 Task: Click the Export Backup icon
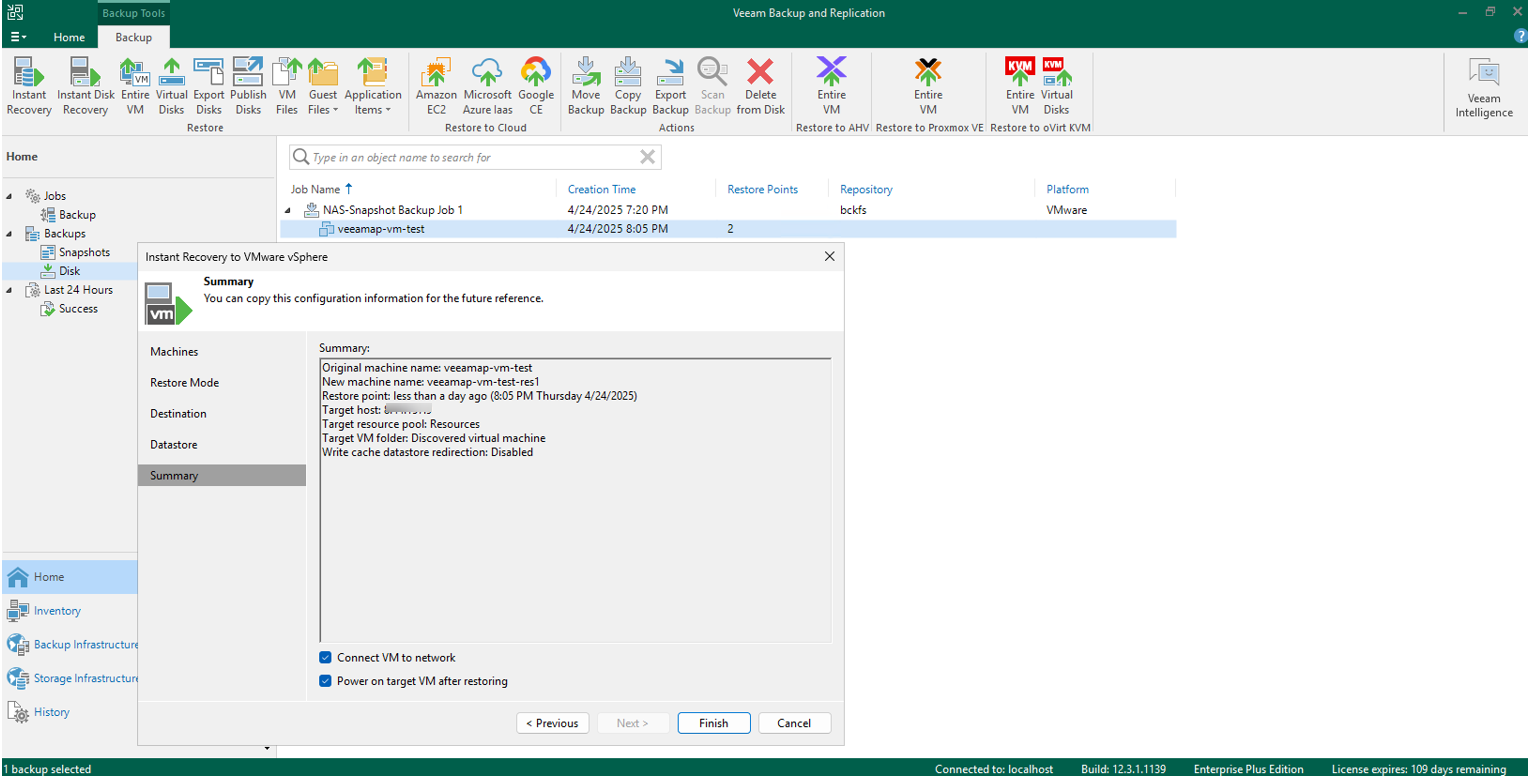pyautogui.click(x=671, y=86)
